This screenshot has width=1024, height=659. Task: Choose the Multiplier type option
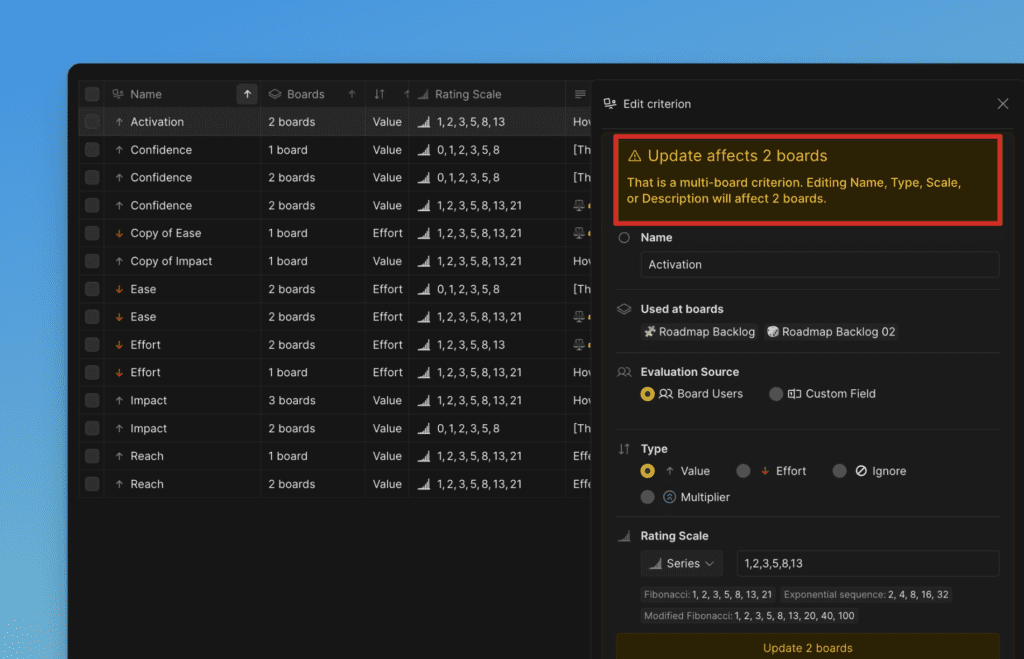[x=648, y=497]
